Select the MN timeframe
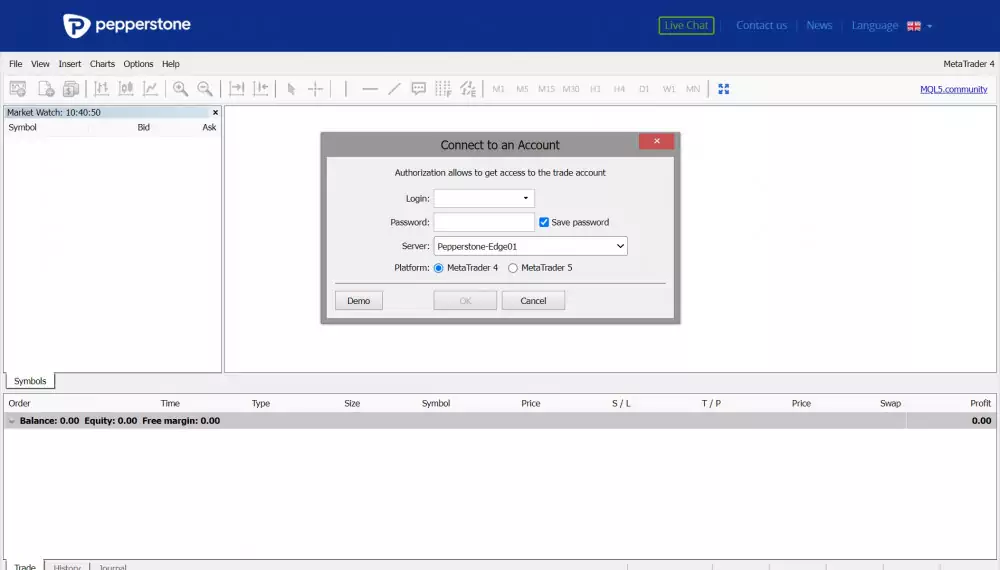Viewport: 1000px width, 570px height. point(693,89)
